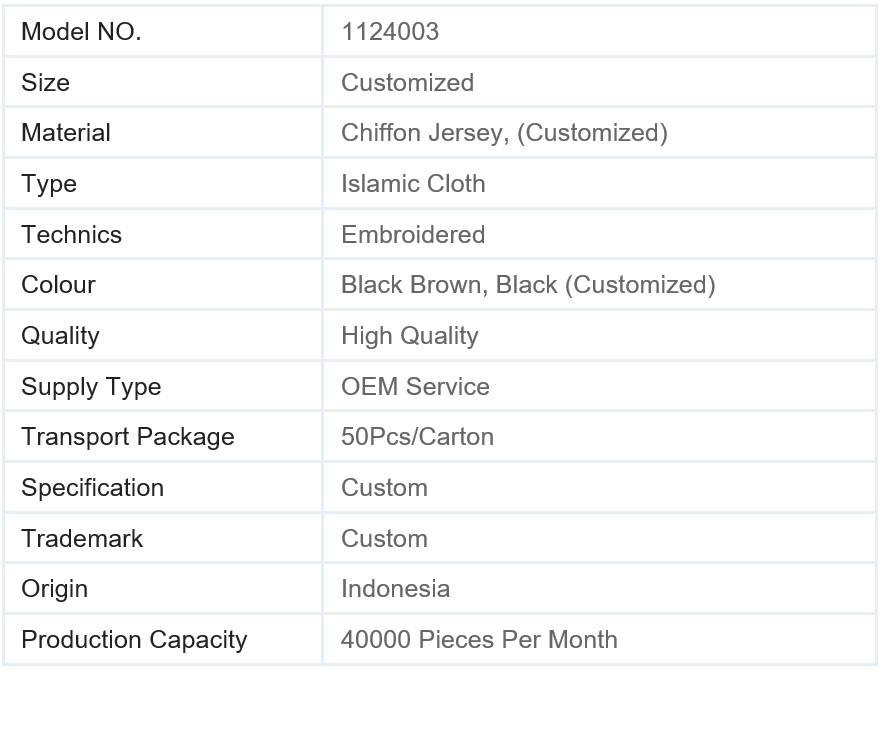
Task: Select the Indonesia origin value
Action: point(395,589)
